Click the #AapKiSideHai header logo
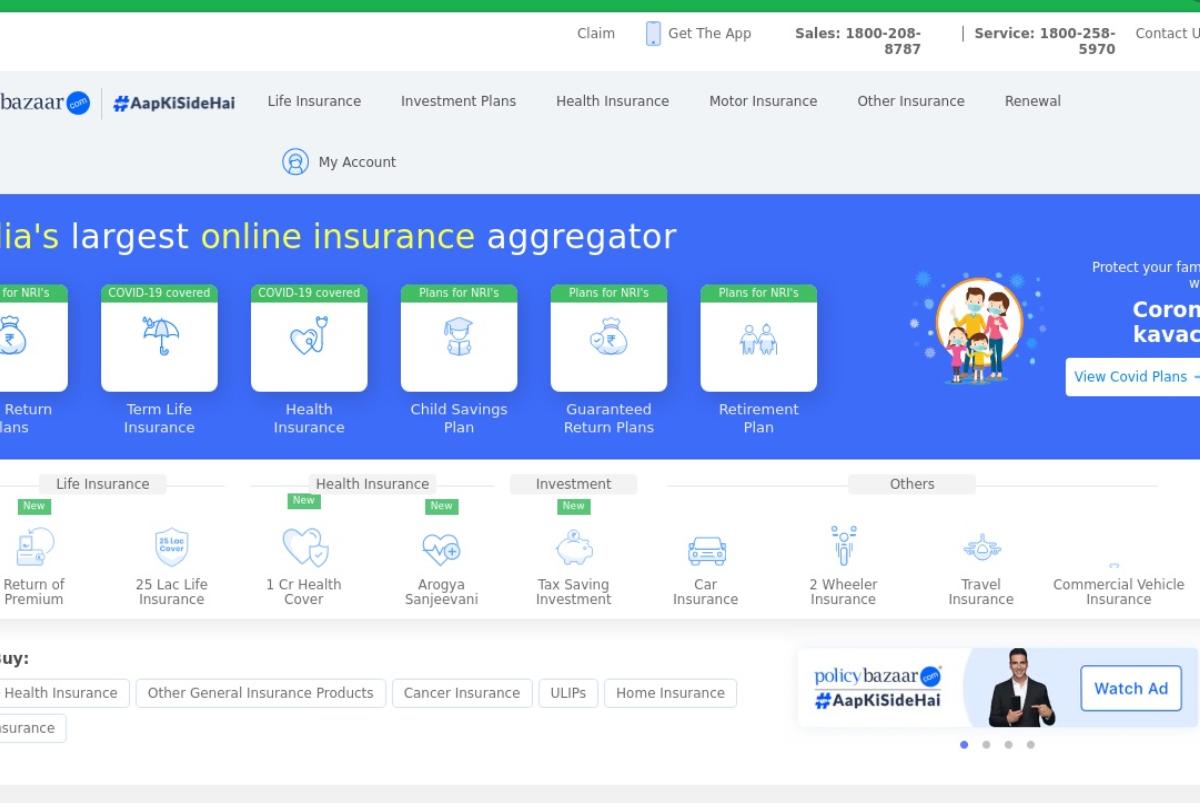This screenshot has height=803, width=1200. pos(174,102)
